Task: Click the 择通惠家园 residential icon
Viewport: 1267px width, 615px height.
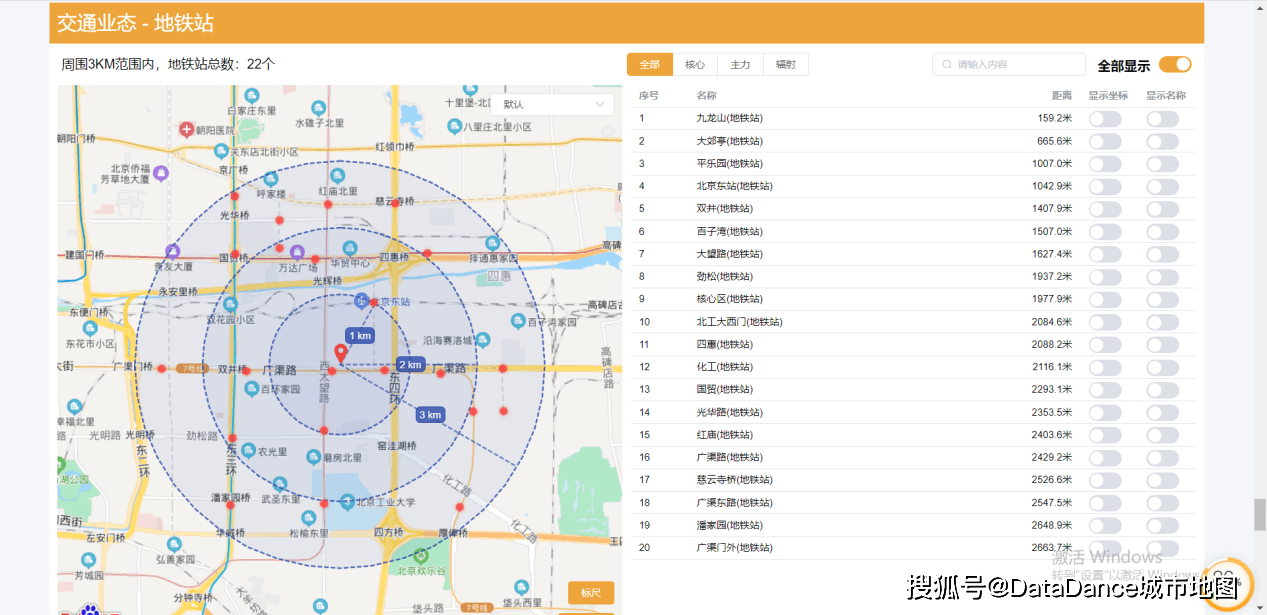Action: click(491, 243)
